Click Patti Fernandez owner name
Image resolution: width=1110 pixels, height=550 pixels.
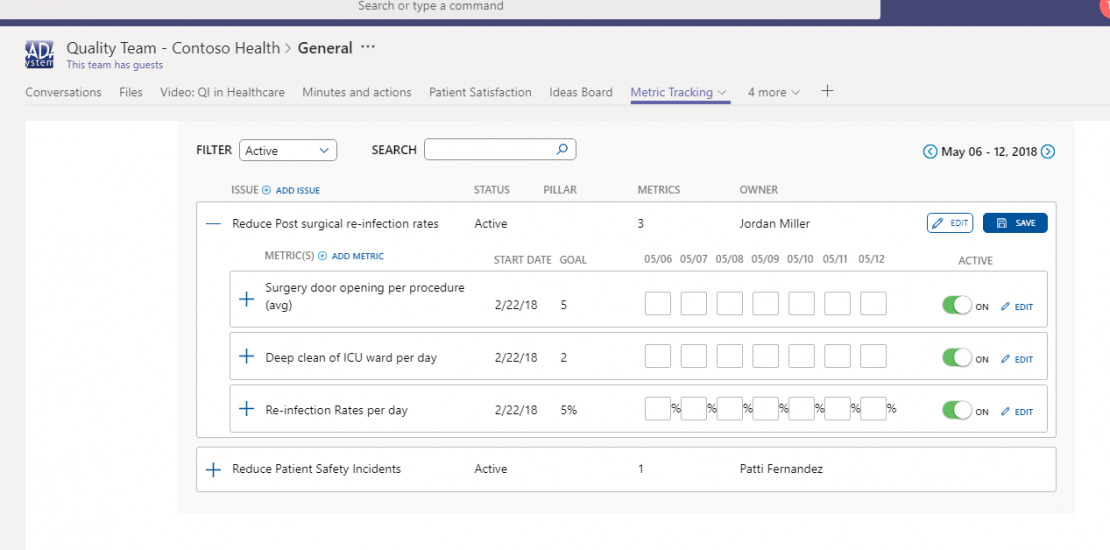point(781,469)
